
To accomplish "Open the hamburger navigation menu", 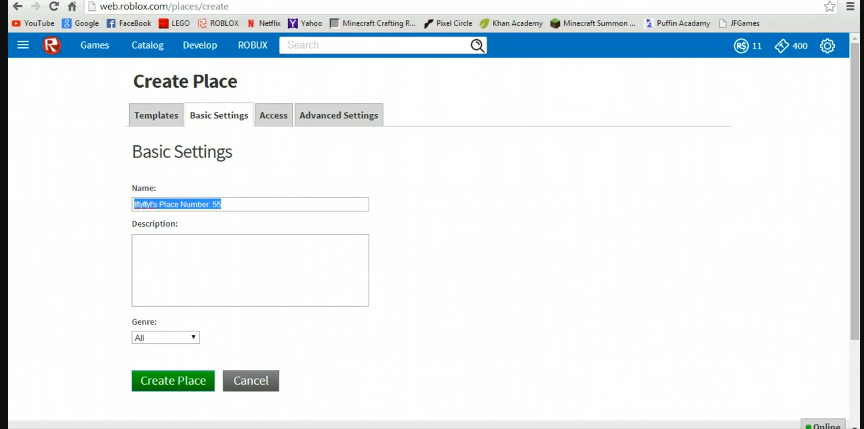I will click(x=23, y=45).
